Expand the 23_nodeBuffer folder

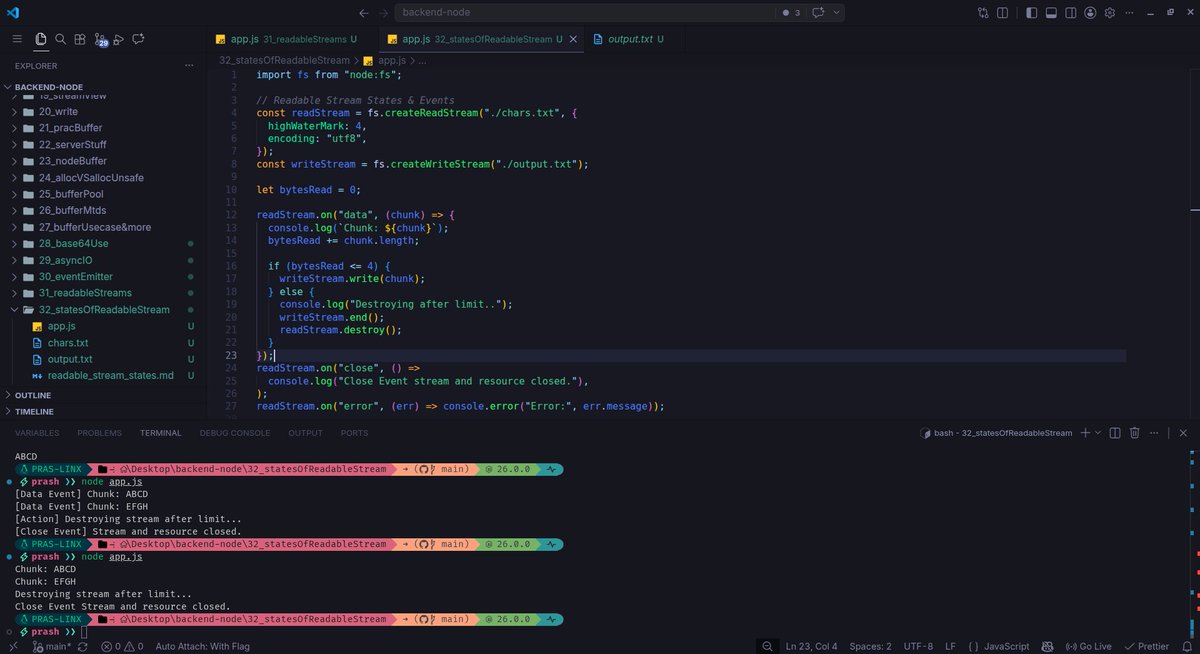coord(102,161)
